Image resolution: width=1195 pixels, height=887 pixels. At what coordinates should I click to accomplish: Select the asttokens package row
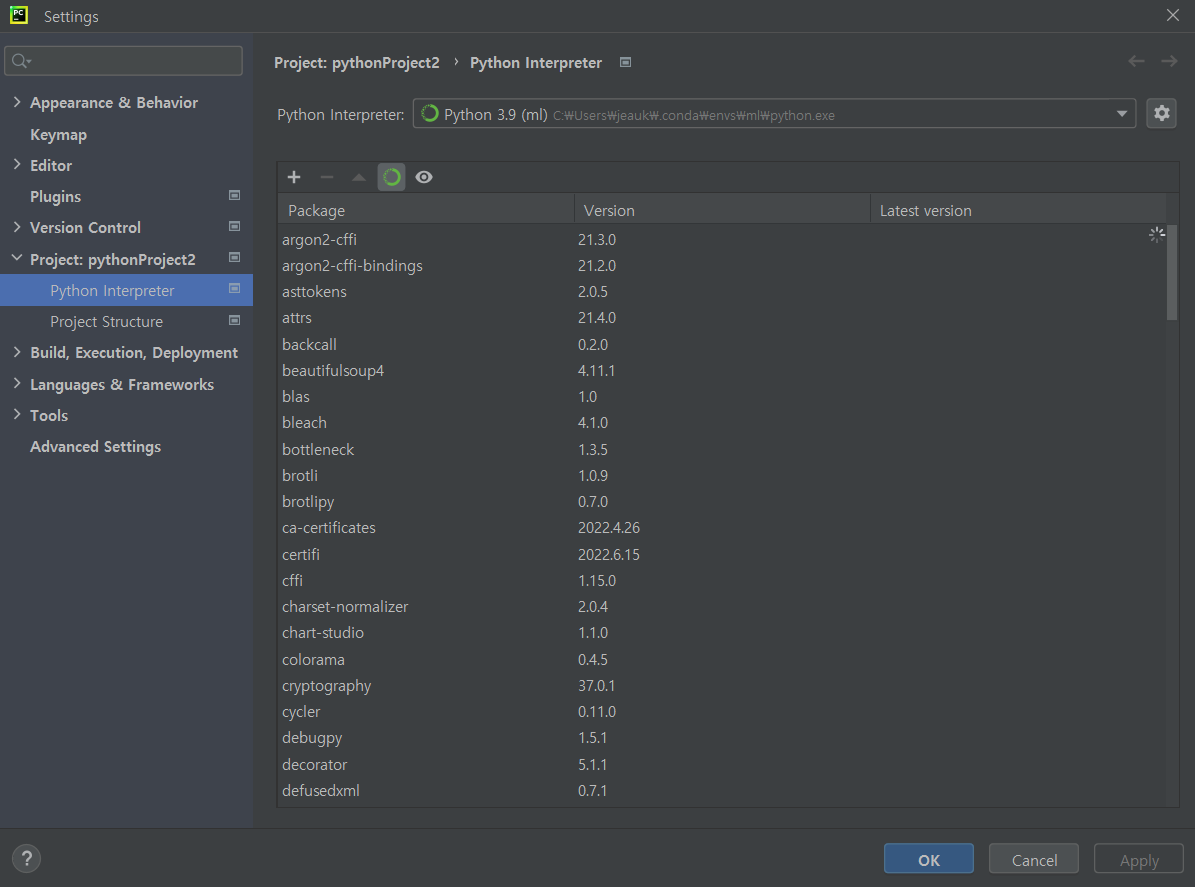pos(722,292)
